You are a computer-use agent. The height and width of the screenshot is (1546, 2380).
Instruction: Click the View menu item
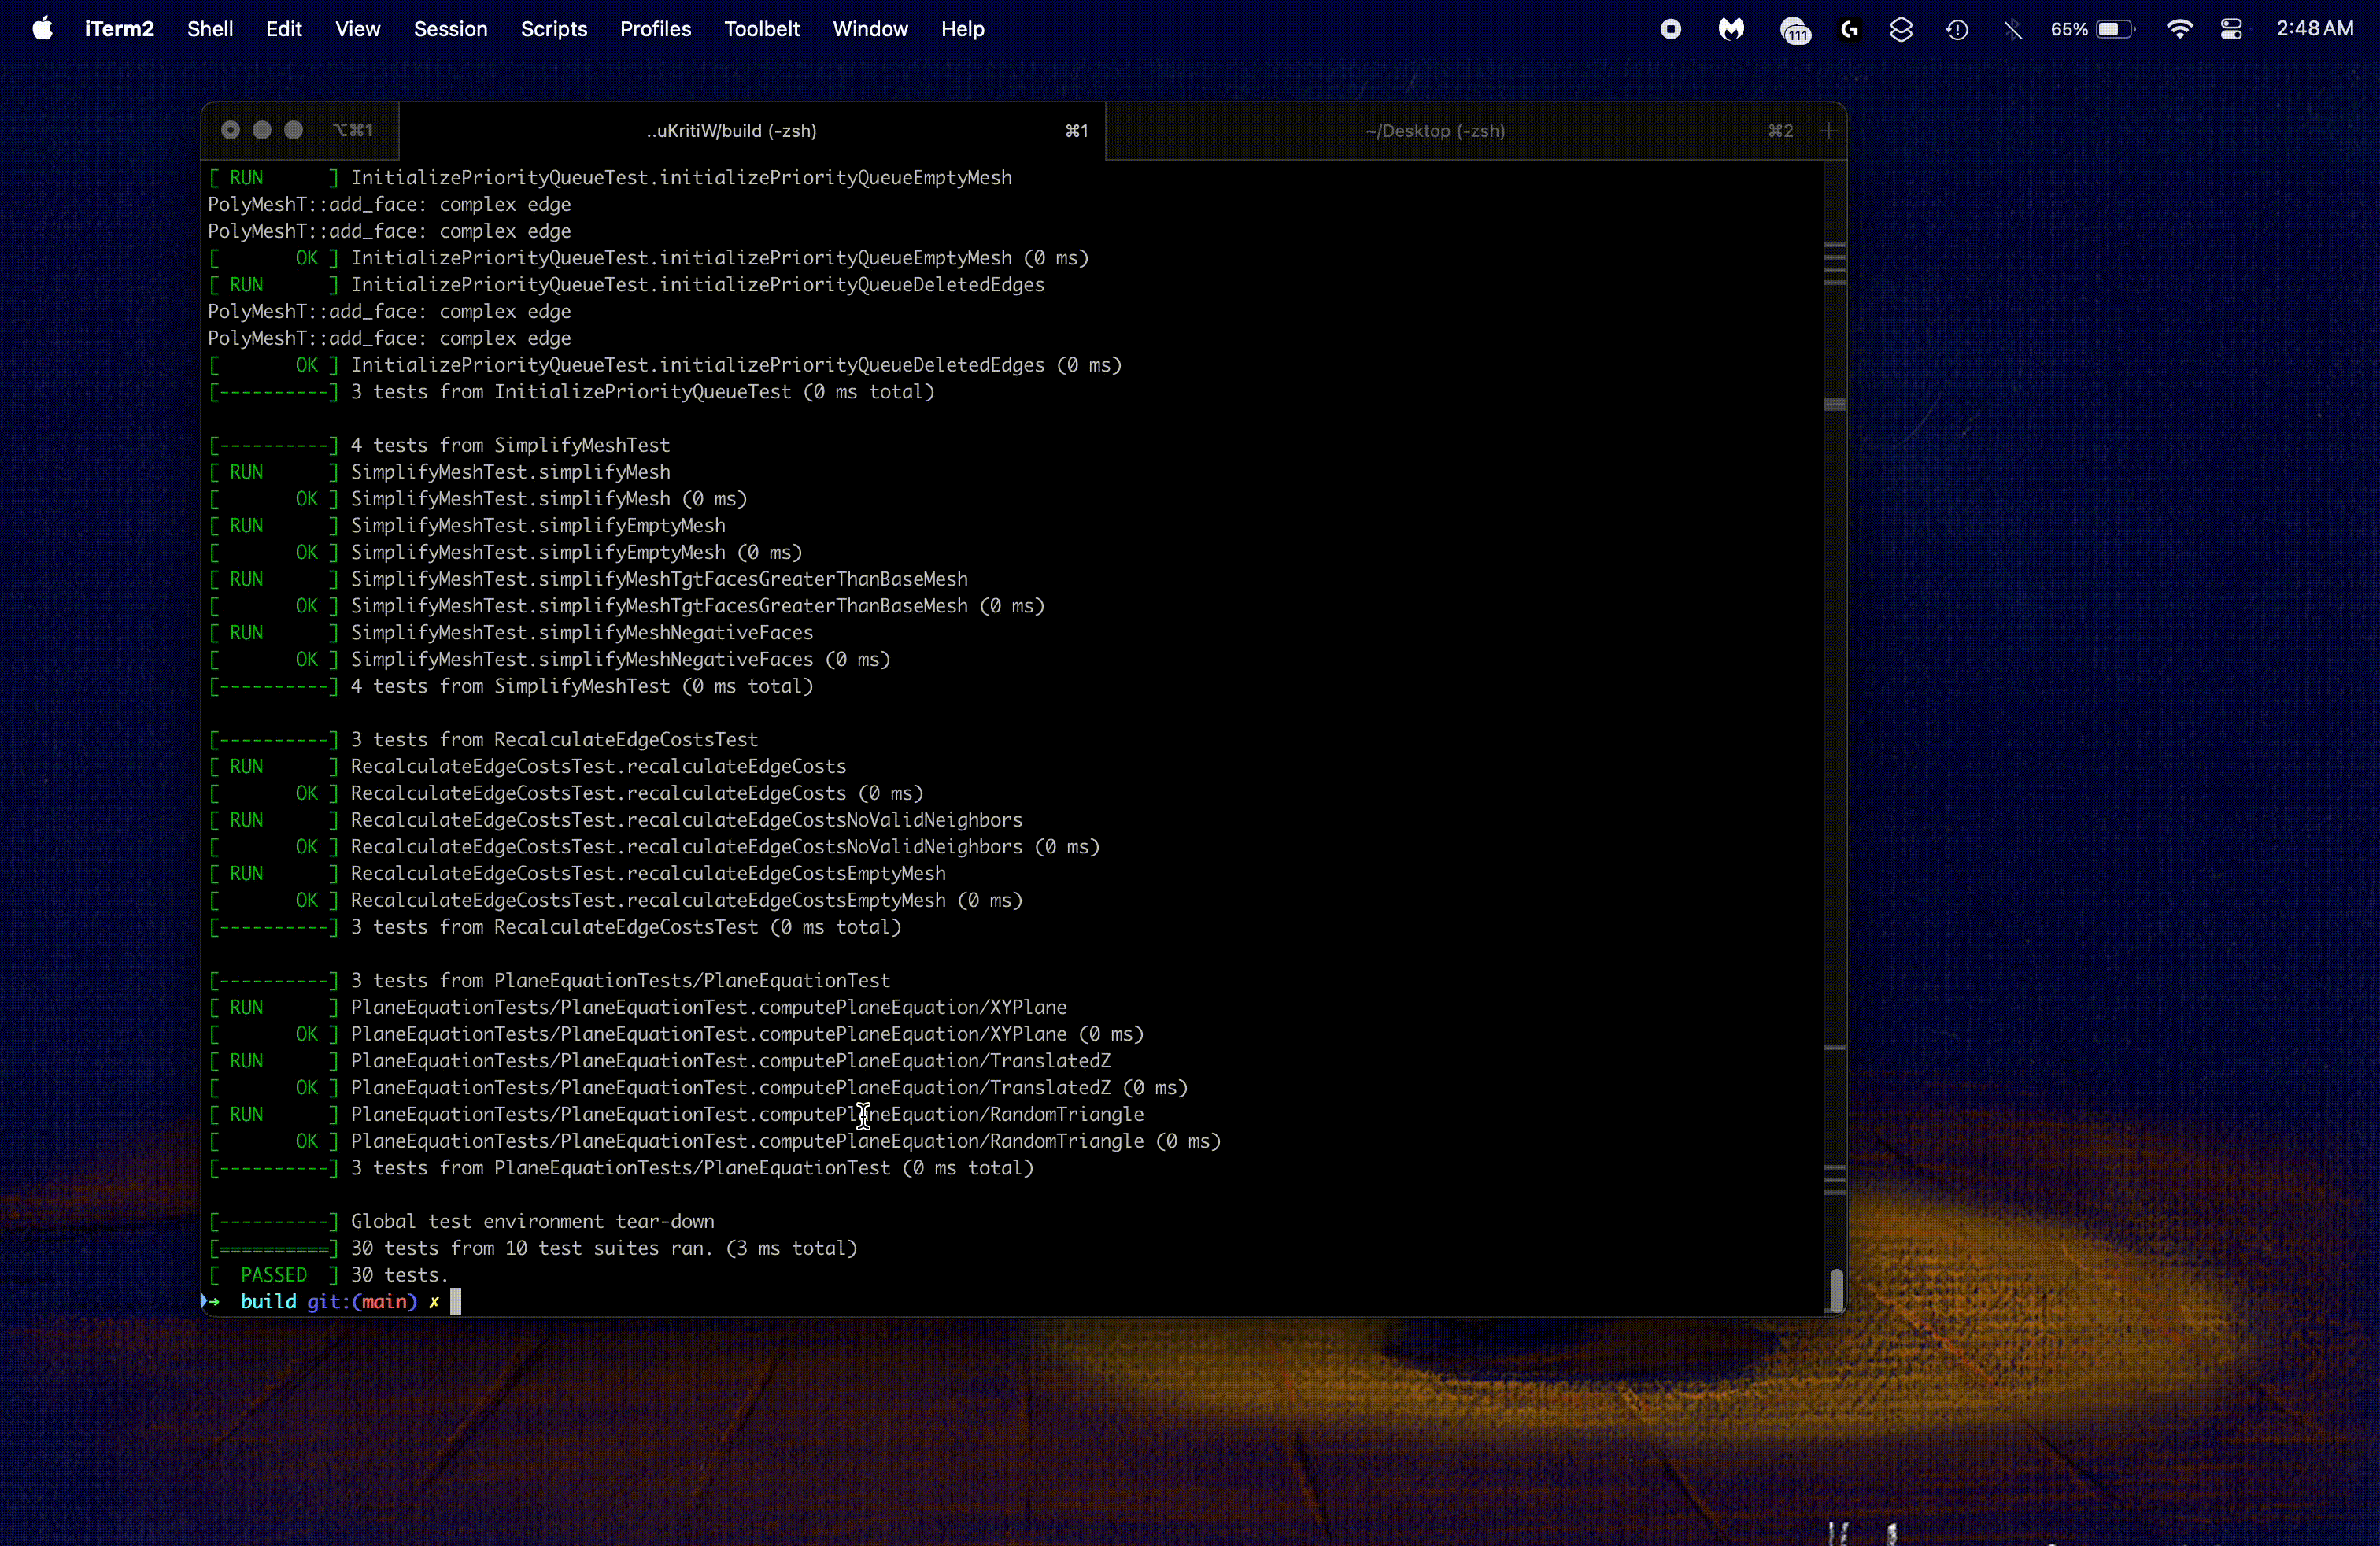[357, 28]
